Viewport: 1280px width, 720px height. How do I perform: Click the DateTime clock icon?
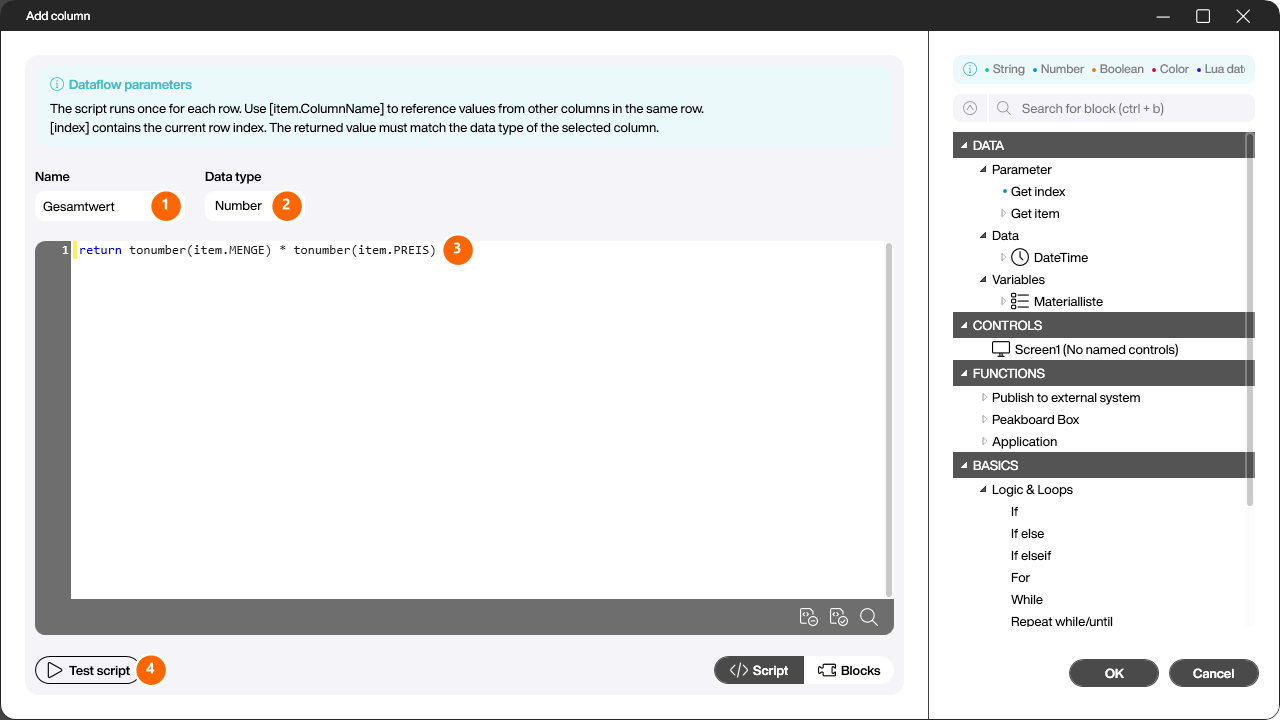pos(1020,257)
